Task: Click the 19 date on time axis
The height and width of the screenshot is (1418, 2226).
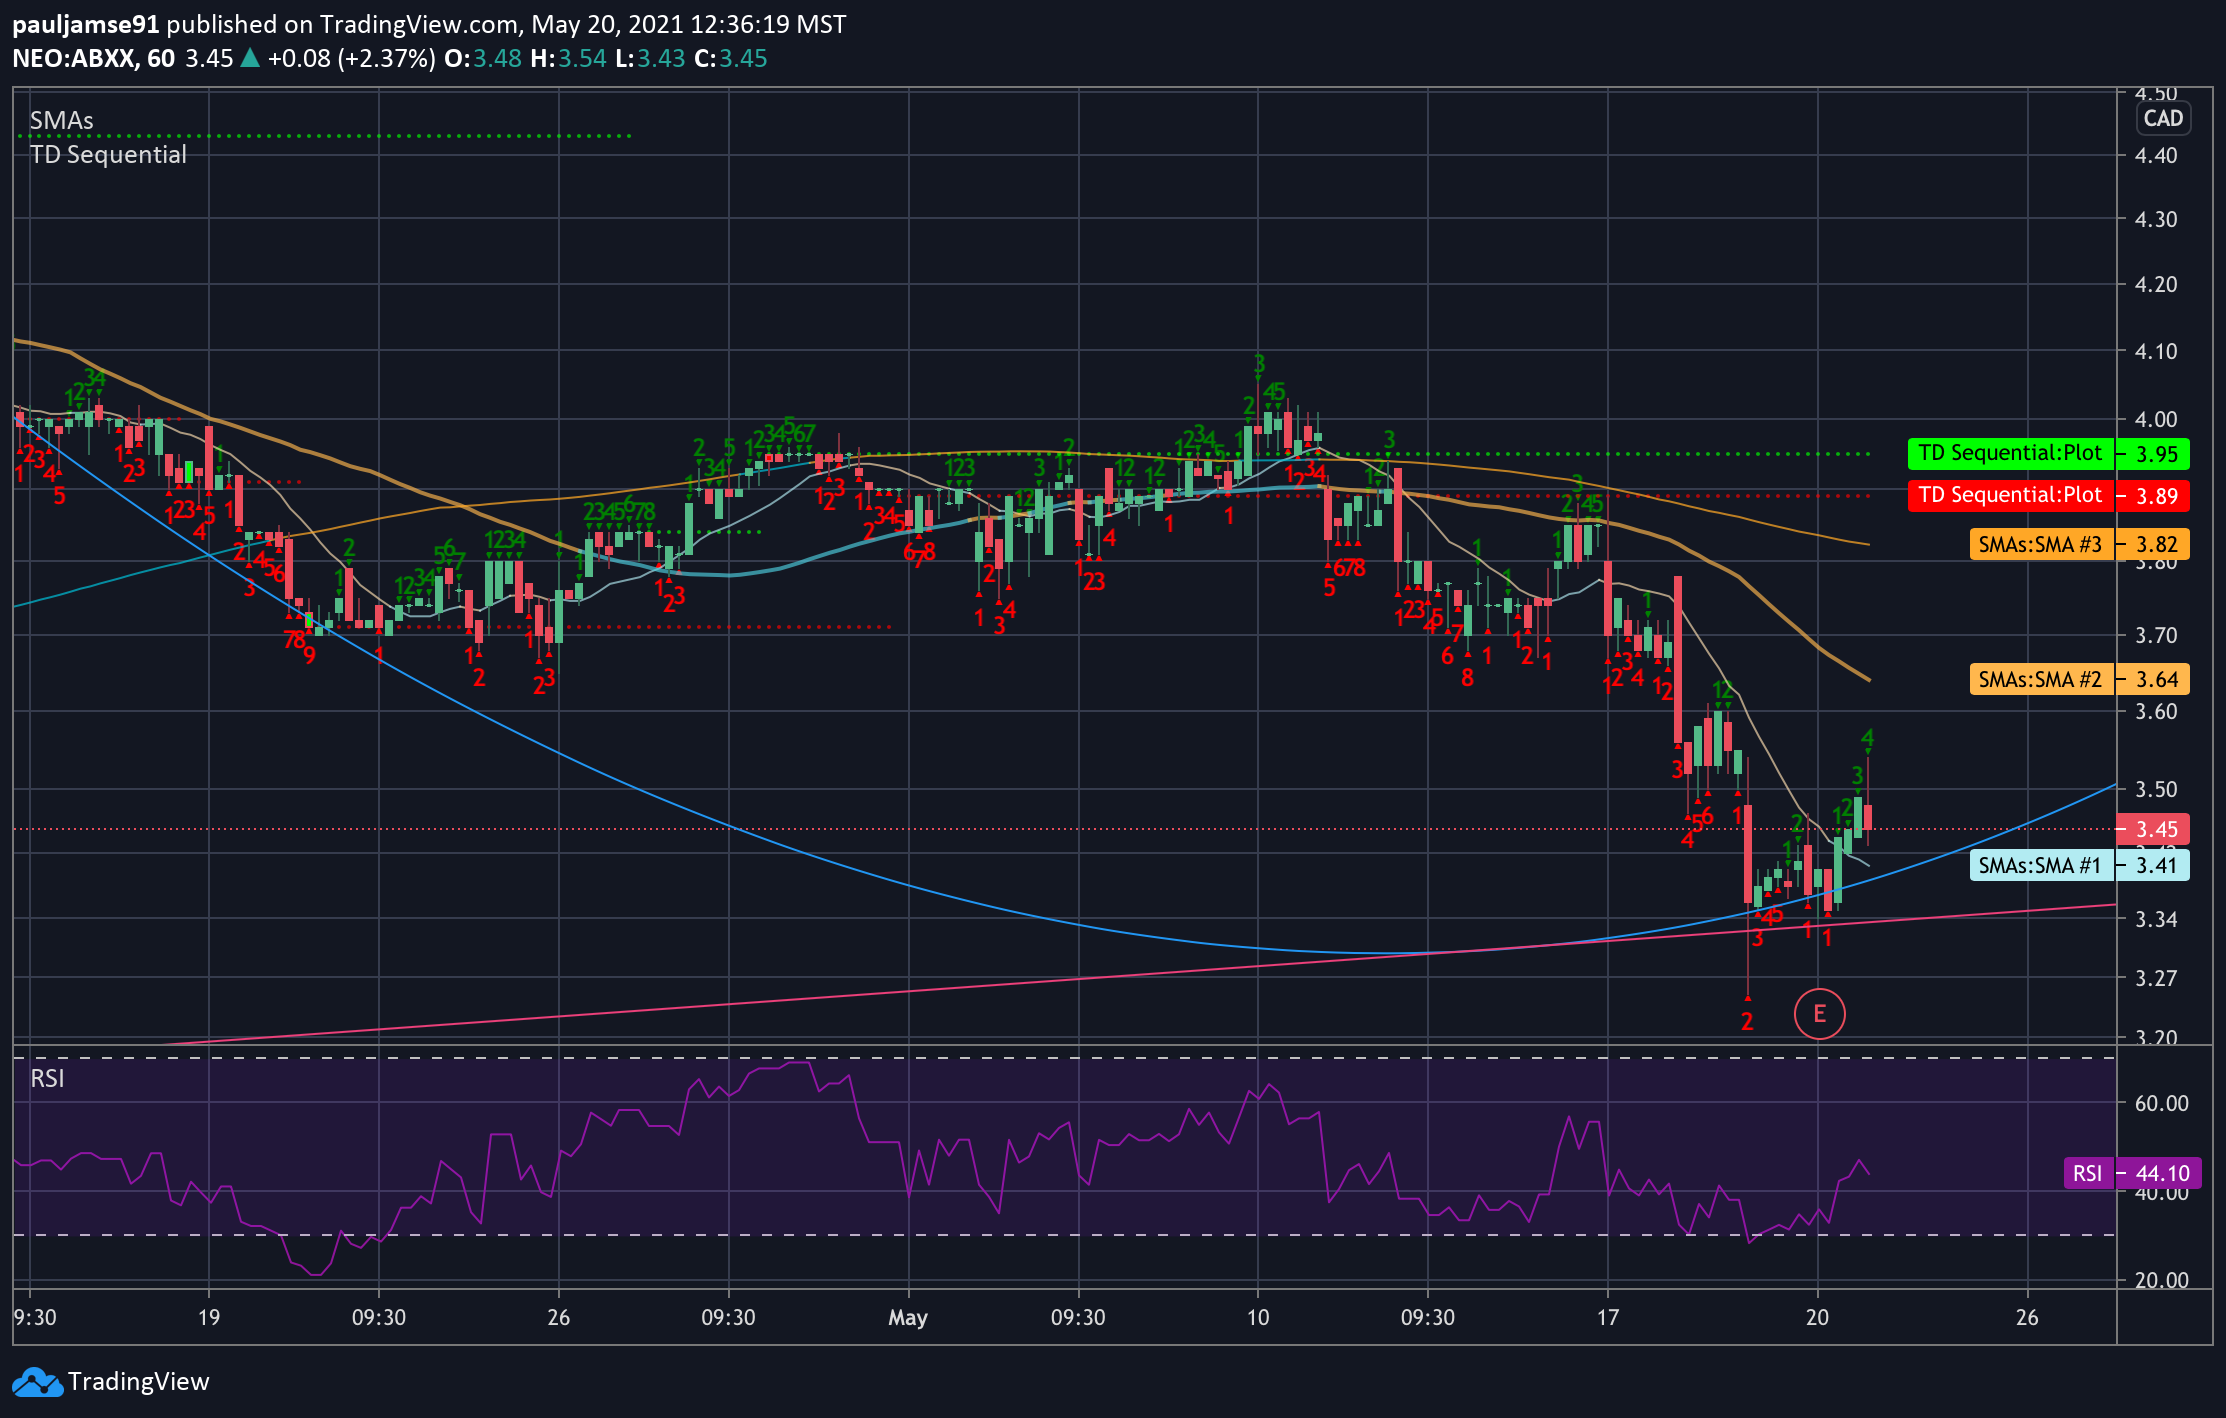Action: [208, 1317]
